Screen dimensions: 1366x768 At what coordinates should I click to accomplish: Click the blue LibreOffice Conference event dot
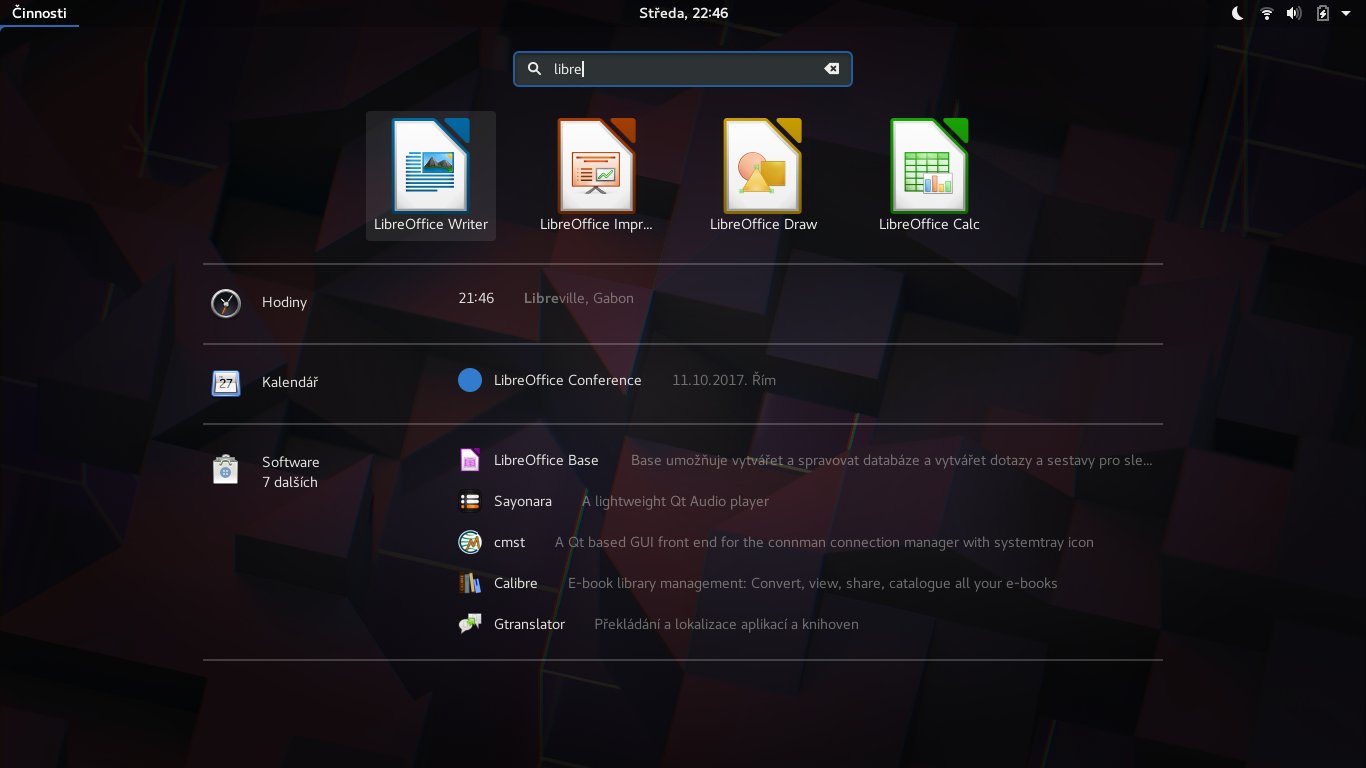click(x=470, y=380)
